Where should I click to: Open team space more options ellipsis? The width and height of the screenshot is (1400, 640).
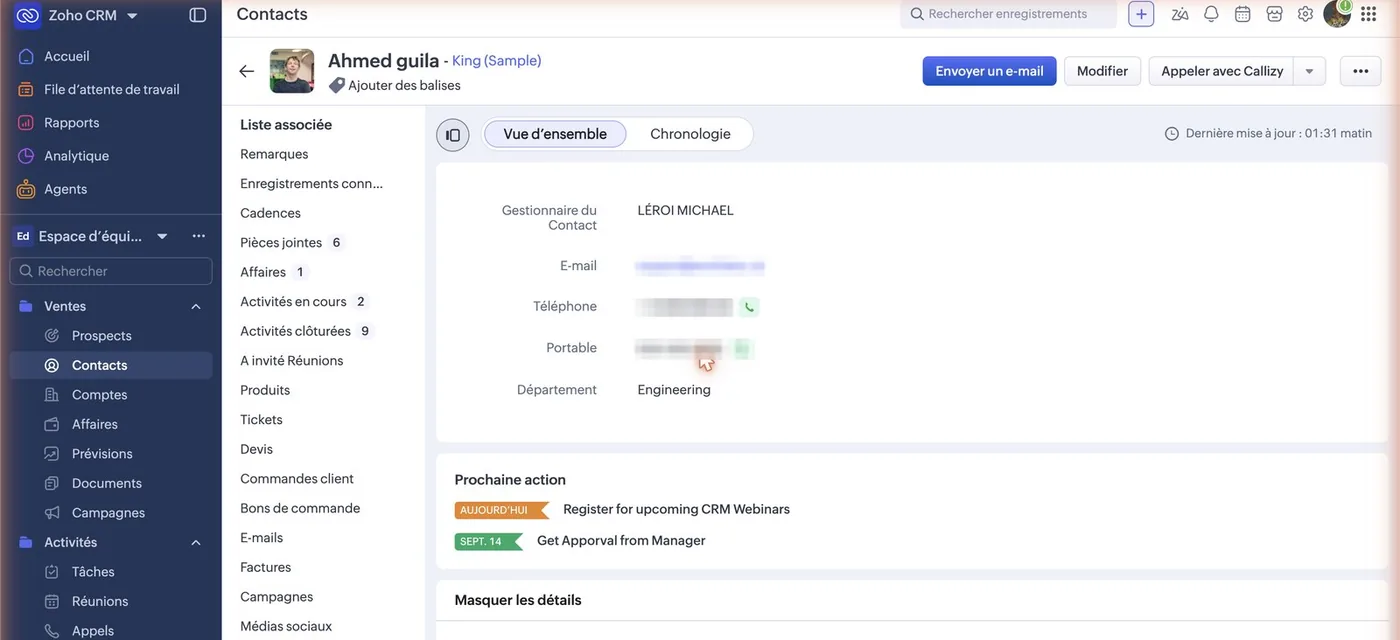[x=199, y=236]
